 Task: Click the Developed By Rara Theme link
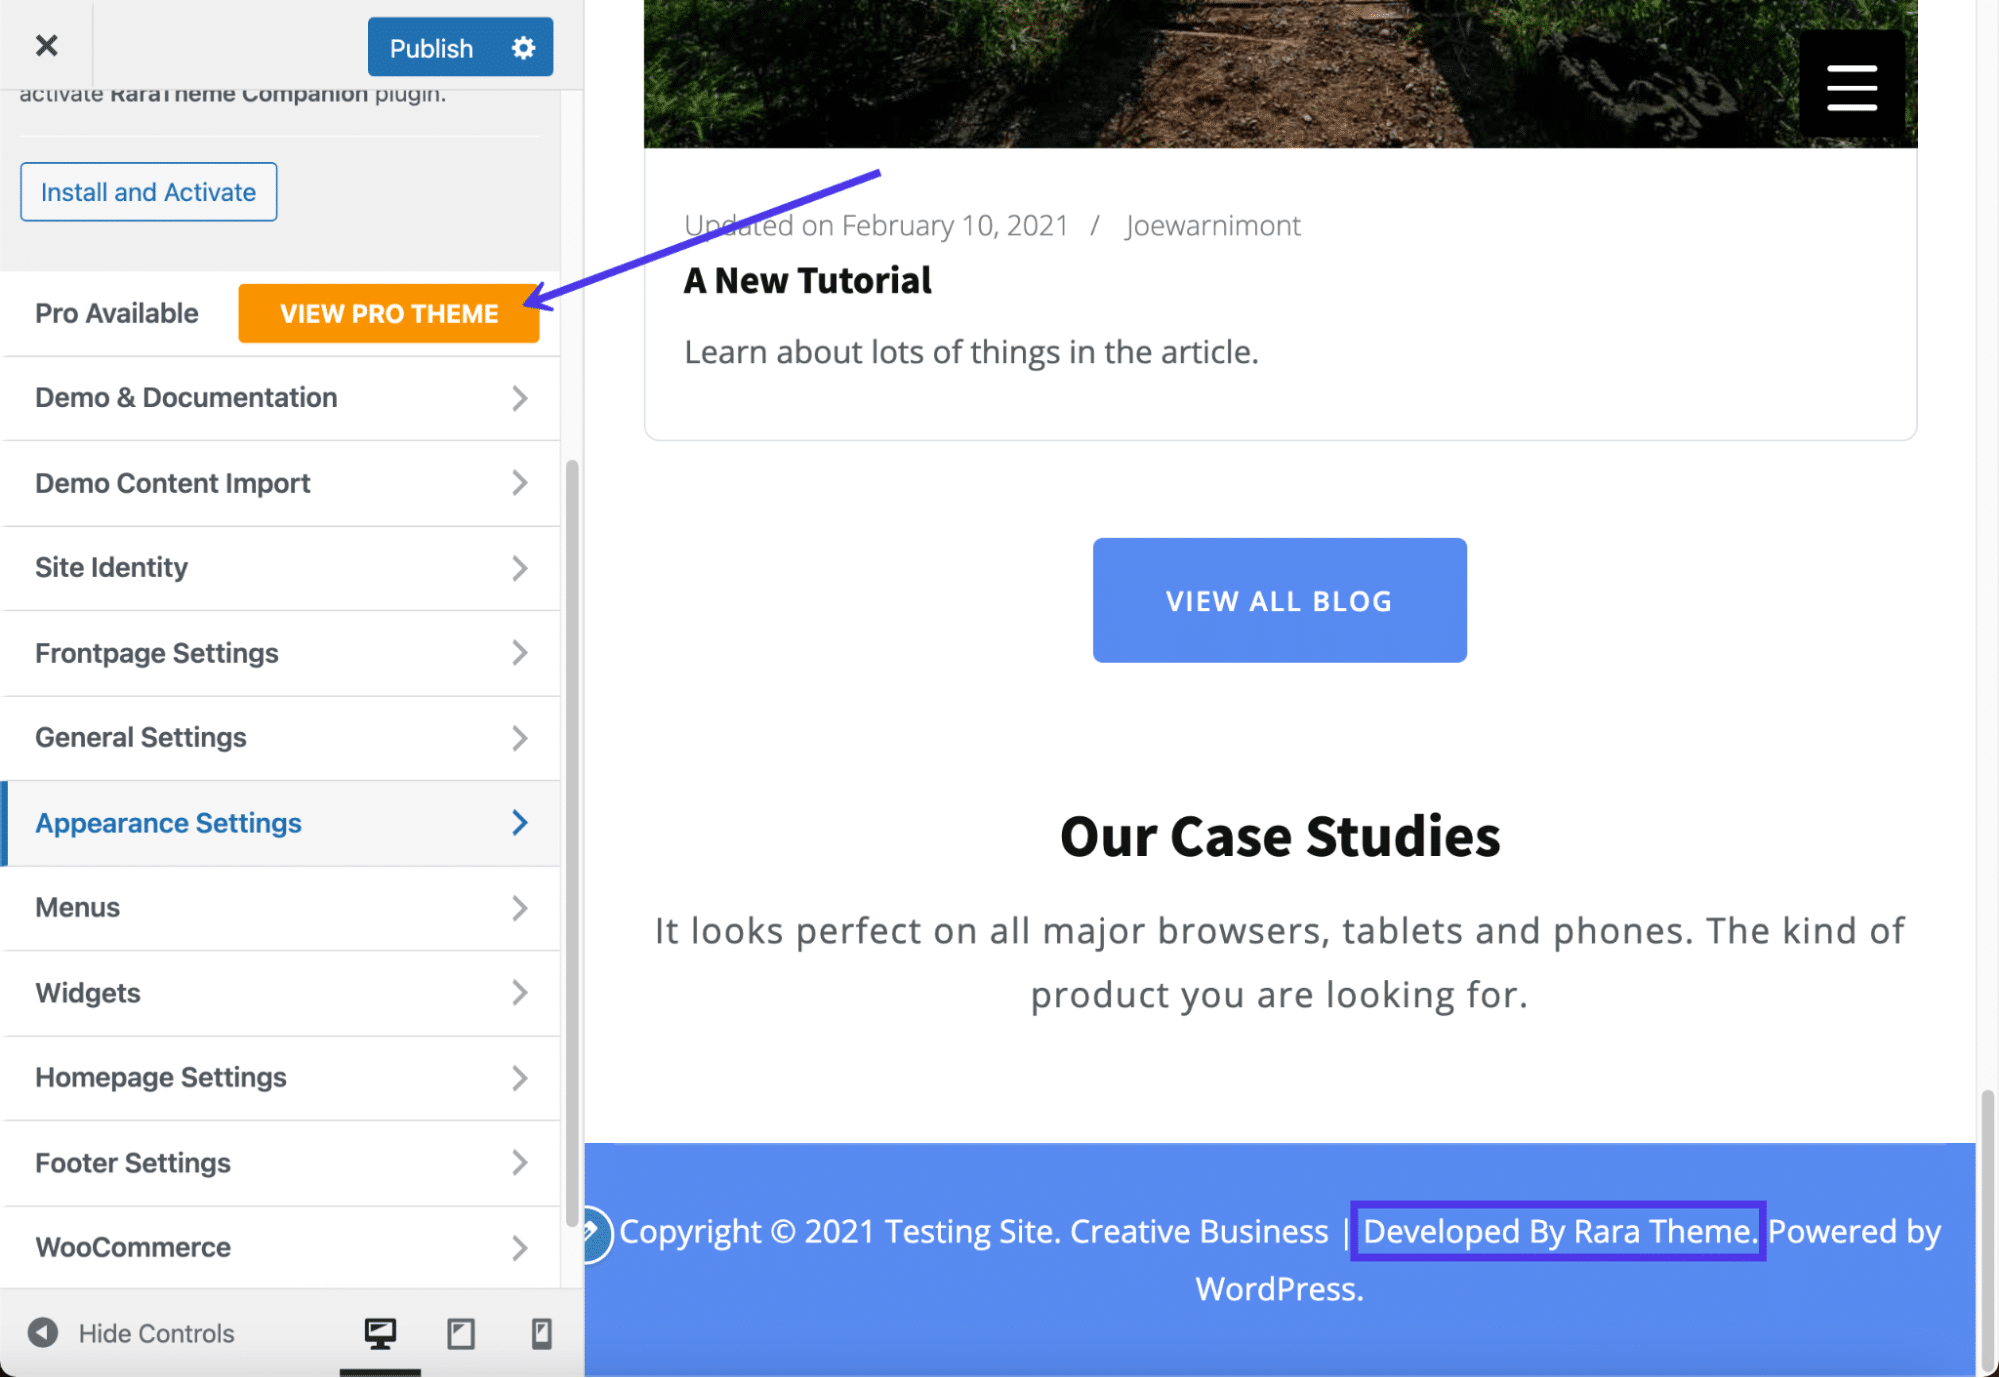point(1555,1231)
